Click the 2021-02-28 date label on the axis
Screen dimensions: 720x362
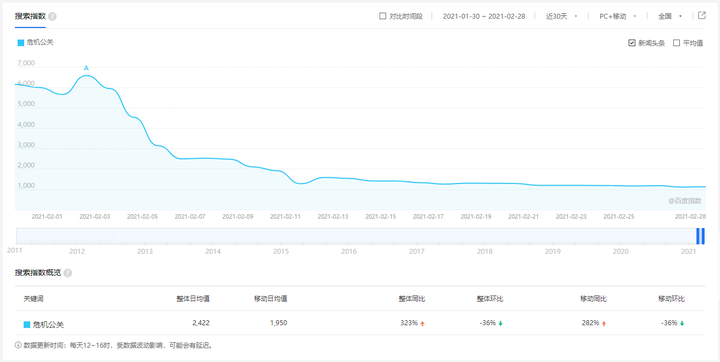(690, 216)
